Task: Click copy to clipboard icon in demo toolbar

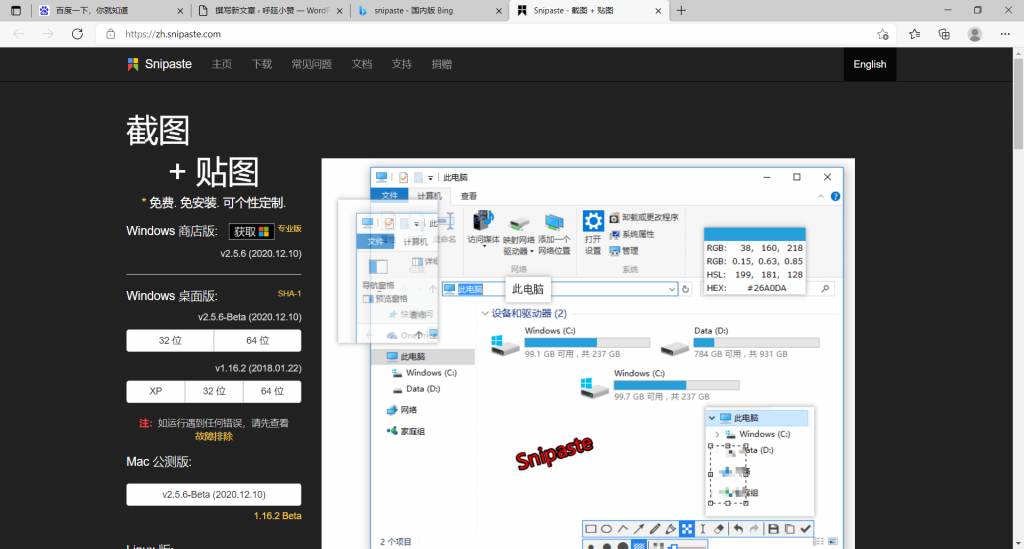Action: pyautogui.click(x=790, y=529)
